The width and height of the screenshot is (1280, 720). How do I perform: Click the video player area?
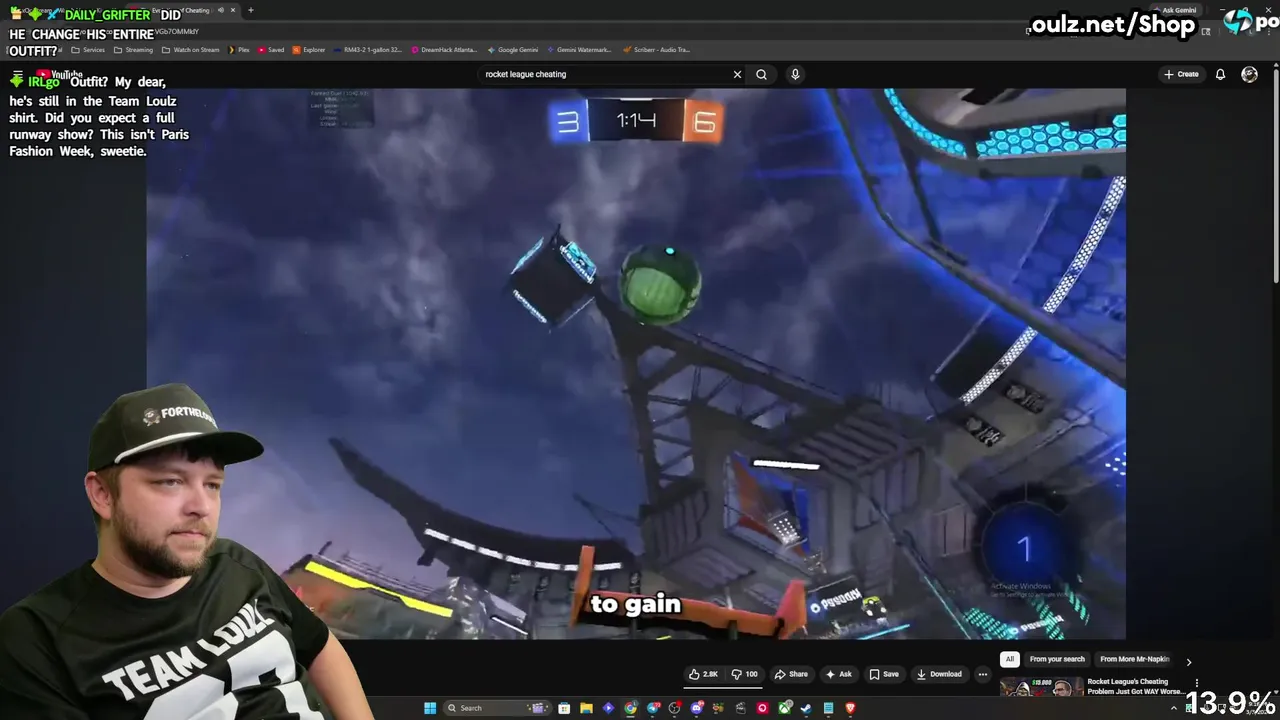click(x=636, y=363)
